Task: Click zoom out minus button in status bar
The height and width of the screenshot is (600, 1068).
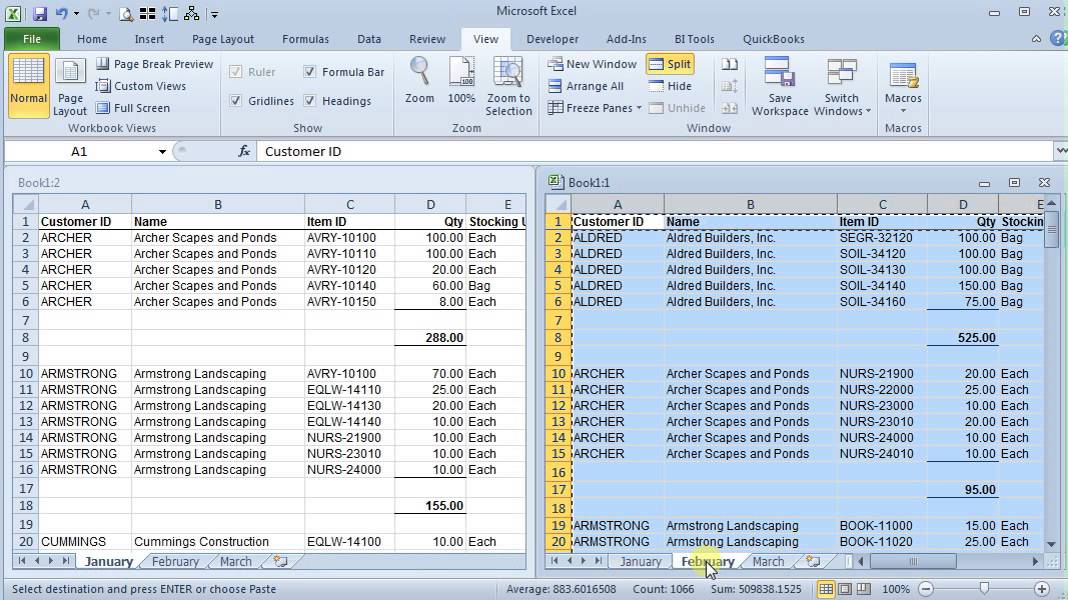Action: [926, 589]
